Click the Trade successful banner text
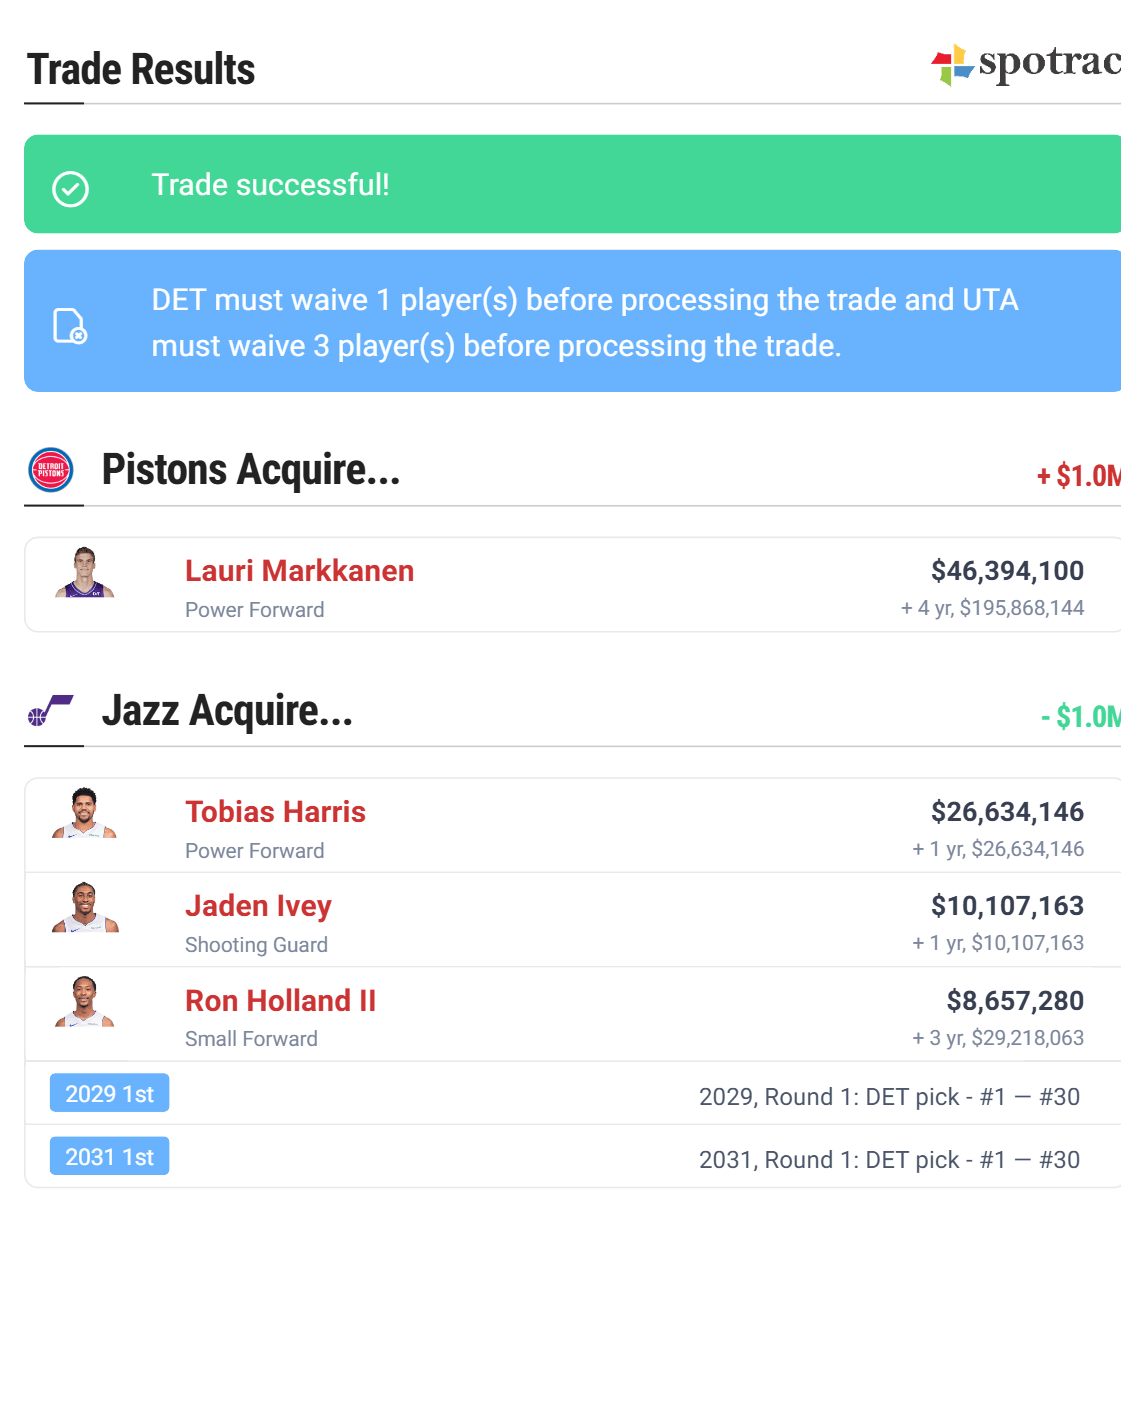The height and width of the screenshot is (1404, 1121). (x=270, y=185)
